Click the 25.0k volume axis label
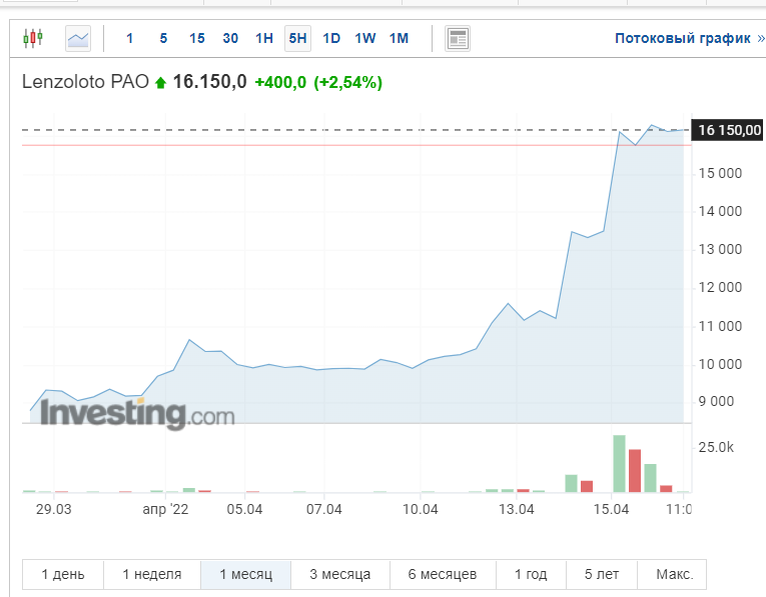Image resolution: width=766 pixels, height=597 pixels. [716, 448]
